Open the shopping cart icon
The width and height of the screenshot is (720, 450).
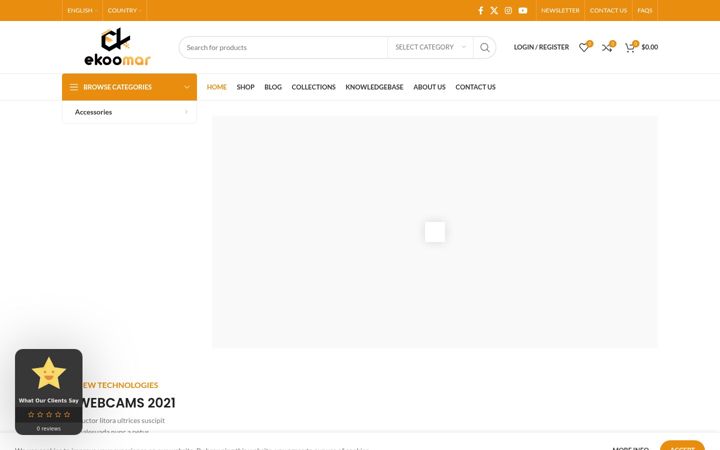click(x=630, y=47)
